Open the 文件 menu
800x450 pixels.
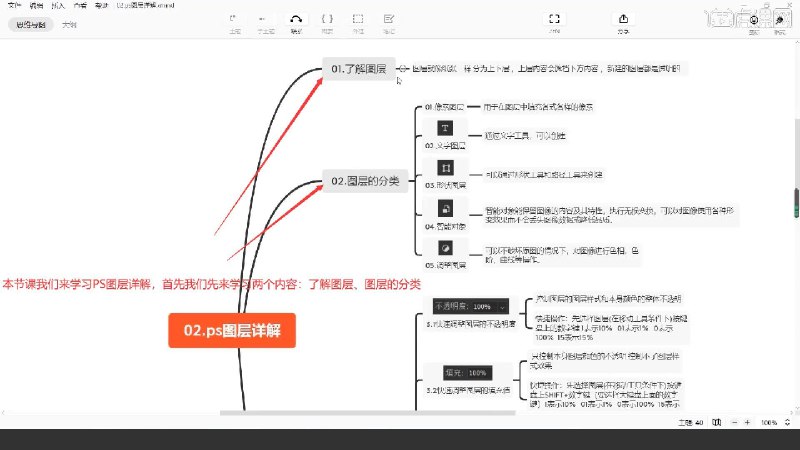(15, 5)
